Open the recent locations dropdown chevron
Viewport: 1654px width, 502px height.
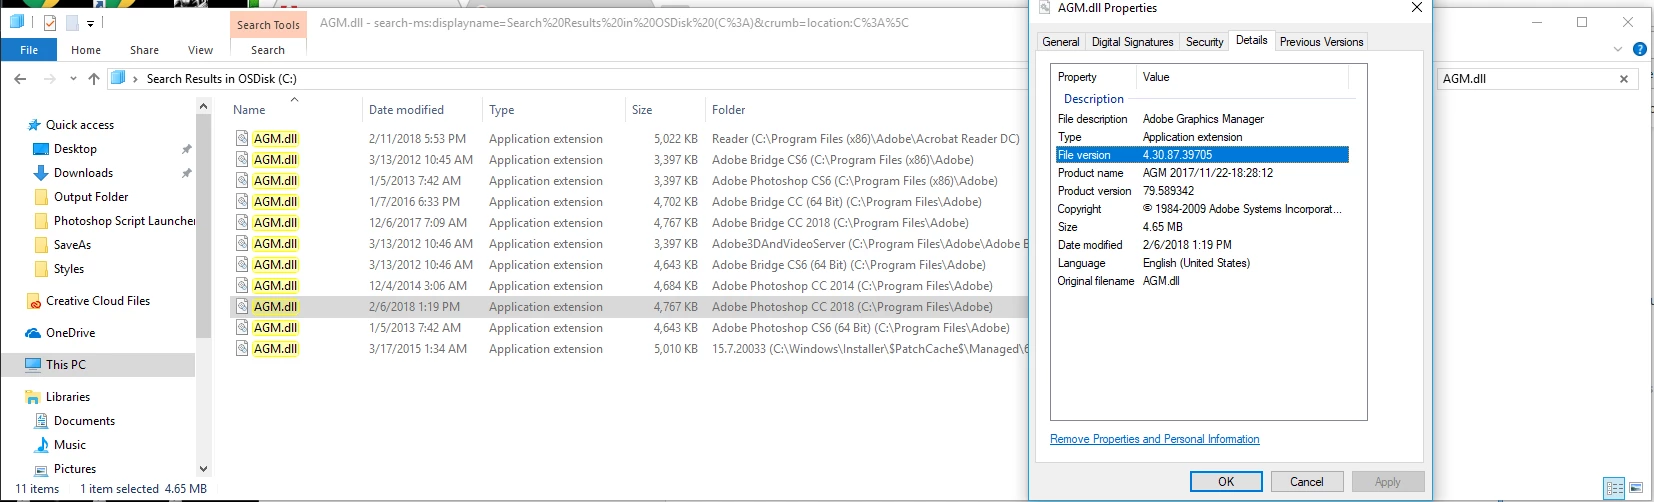point(73,79)
